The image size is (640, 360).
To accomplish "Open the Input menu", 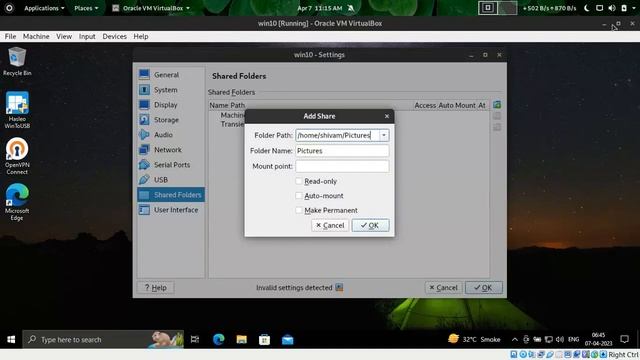I will point(87,36).
